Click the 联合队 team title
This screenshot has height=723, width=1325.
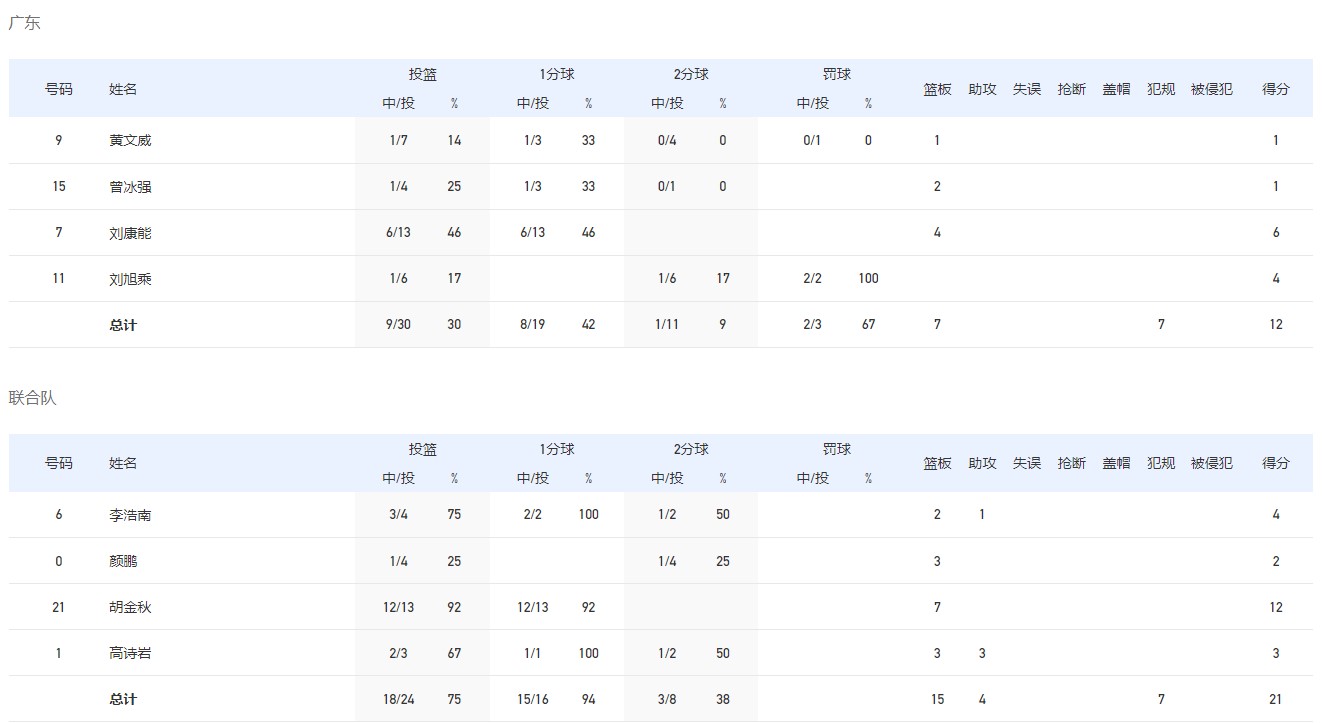point(32,398)
